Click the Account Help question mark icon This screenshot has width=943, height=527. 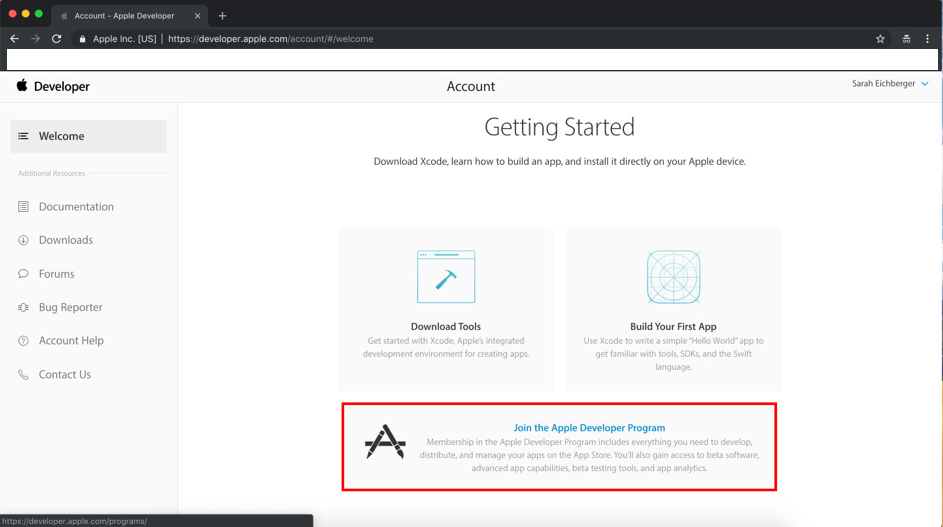tap(23, 341)
